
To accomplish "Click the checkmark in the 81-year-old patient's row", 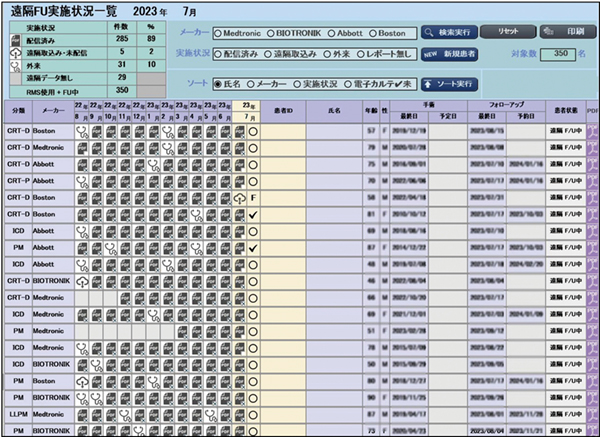I will click(254, 215).
